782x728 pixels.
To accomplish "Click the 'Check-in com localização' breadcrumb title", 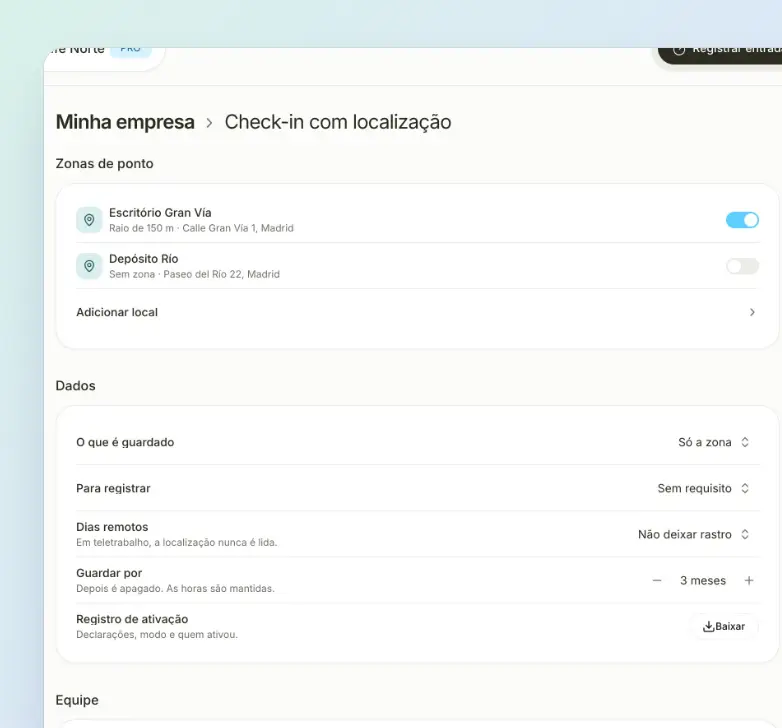I will (x=338, y=122).
